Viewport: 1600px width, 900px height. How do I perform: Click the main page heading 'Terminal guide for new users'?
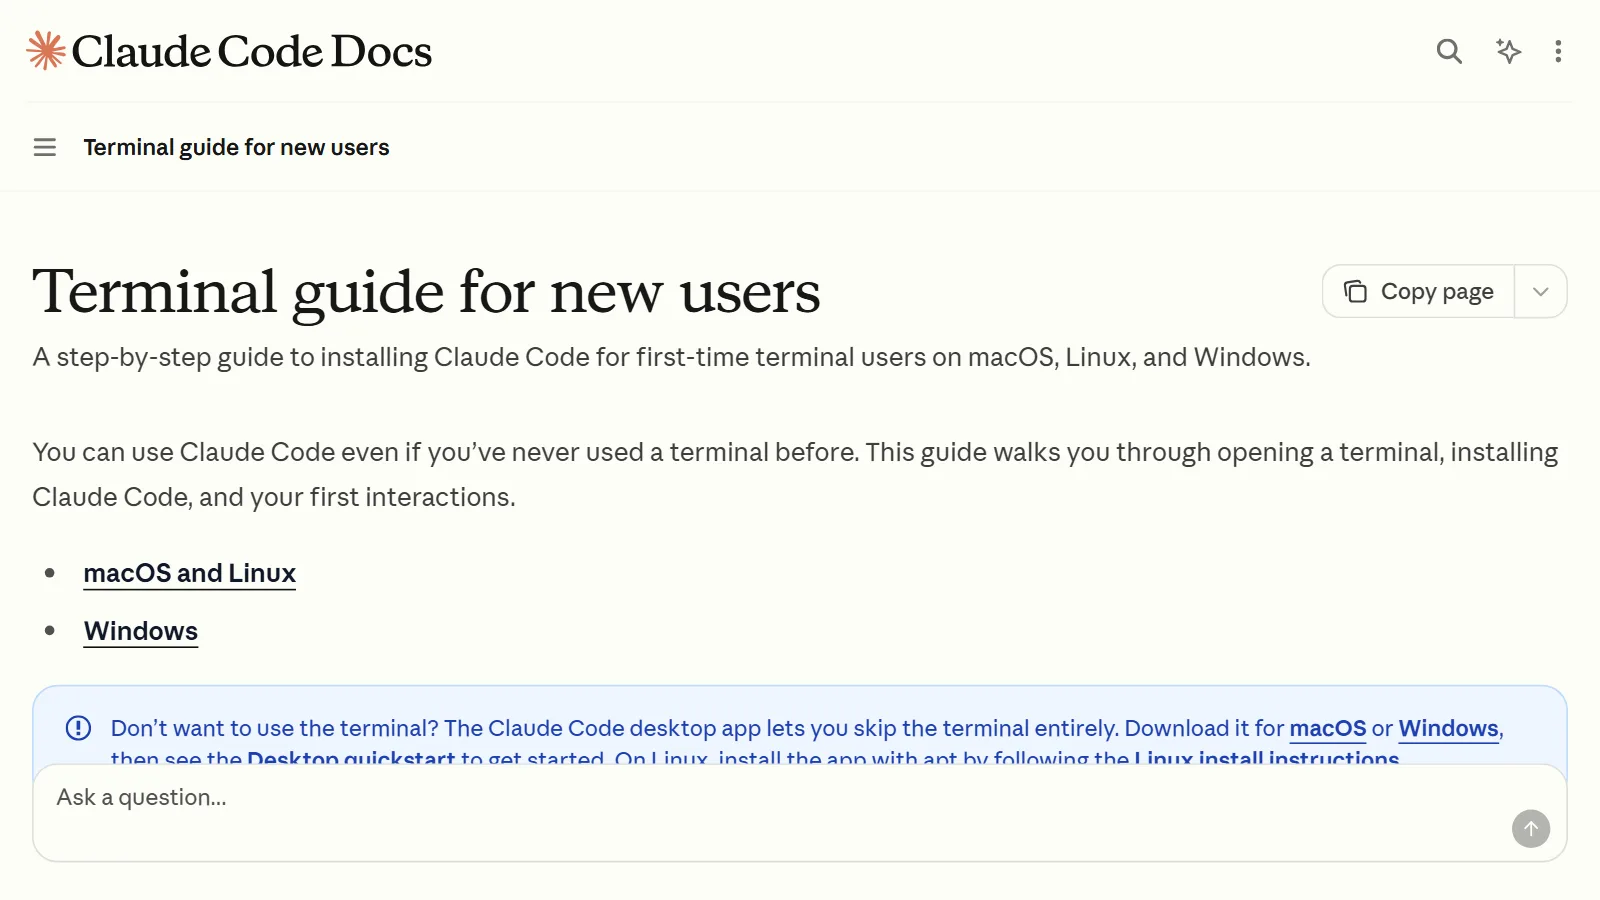click(x=426, y=292)
